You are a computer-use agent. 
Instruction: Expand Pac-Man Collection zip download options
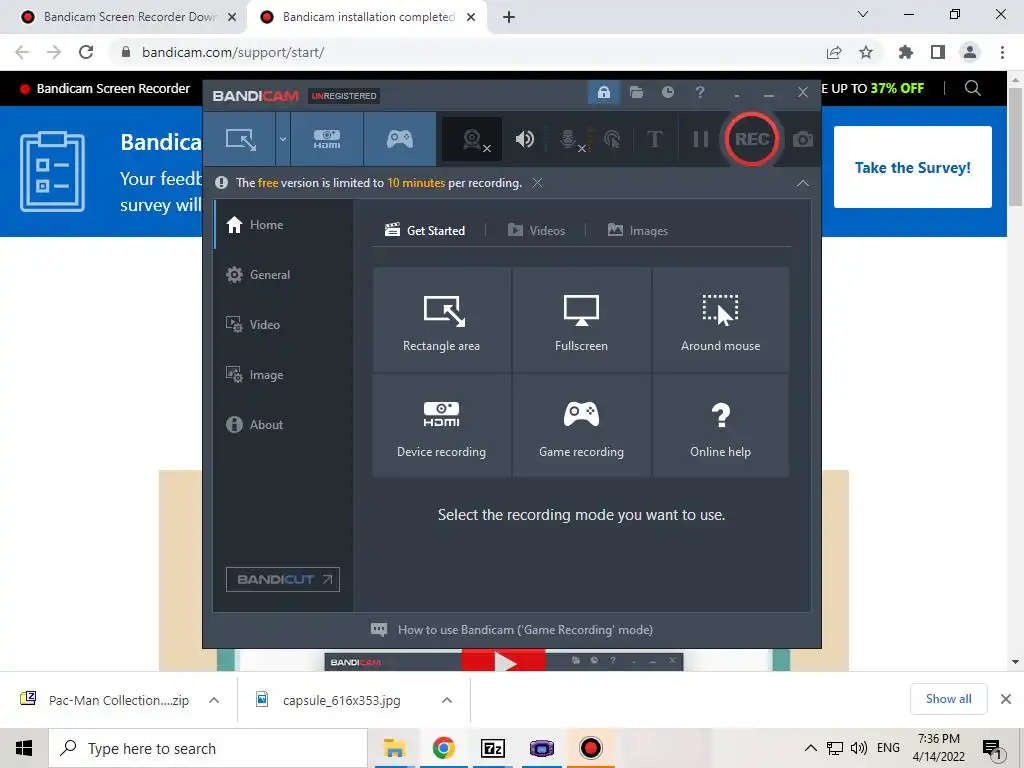point(214,700)
